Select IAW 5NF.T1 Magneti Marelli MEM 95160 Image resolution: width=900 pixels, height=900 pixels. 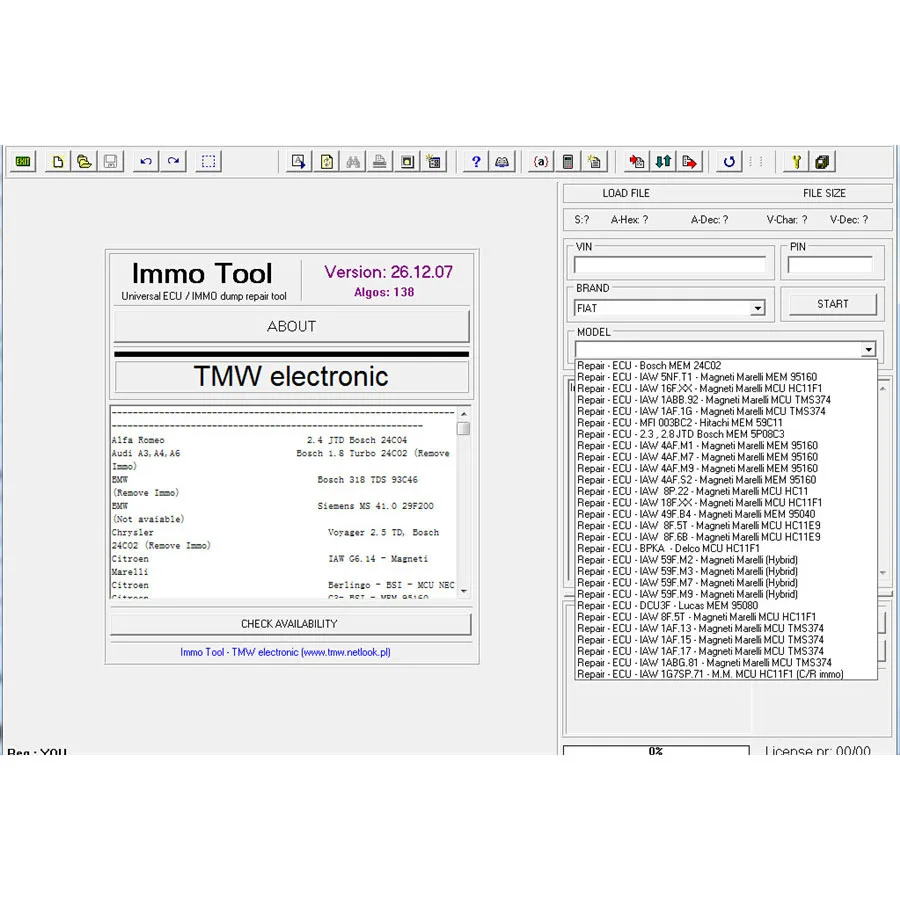726,377
